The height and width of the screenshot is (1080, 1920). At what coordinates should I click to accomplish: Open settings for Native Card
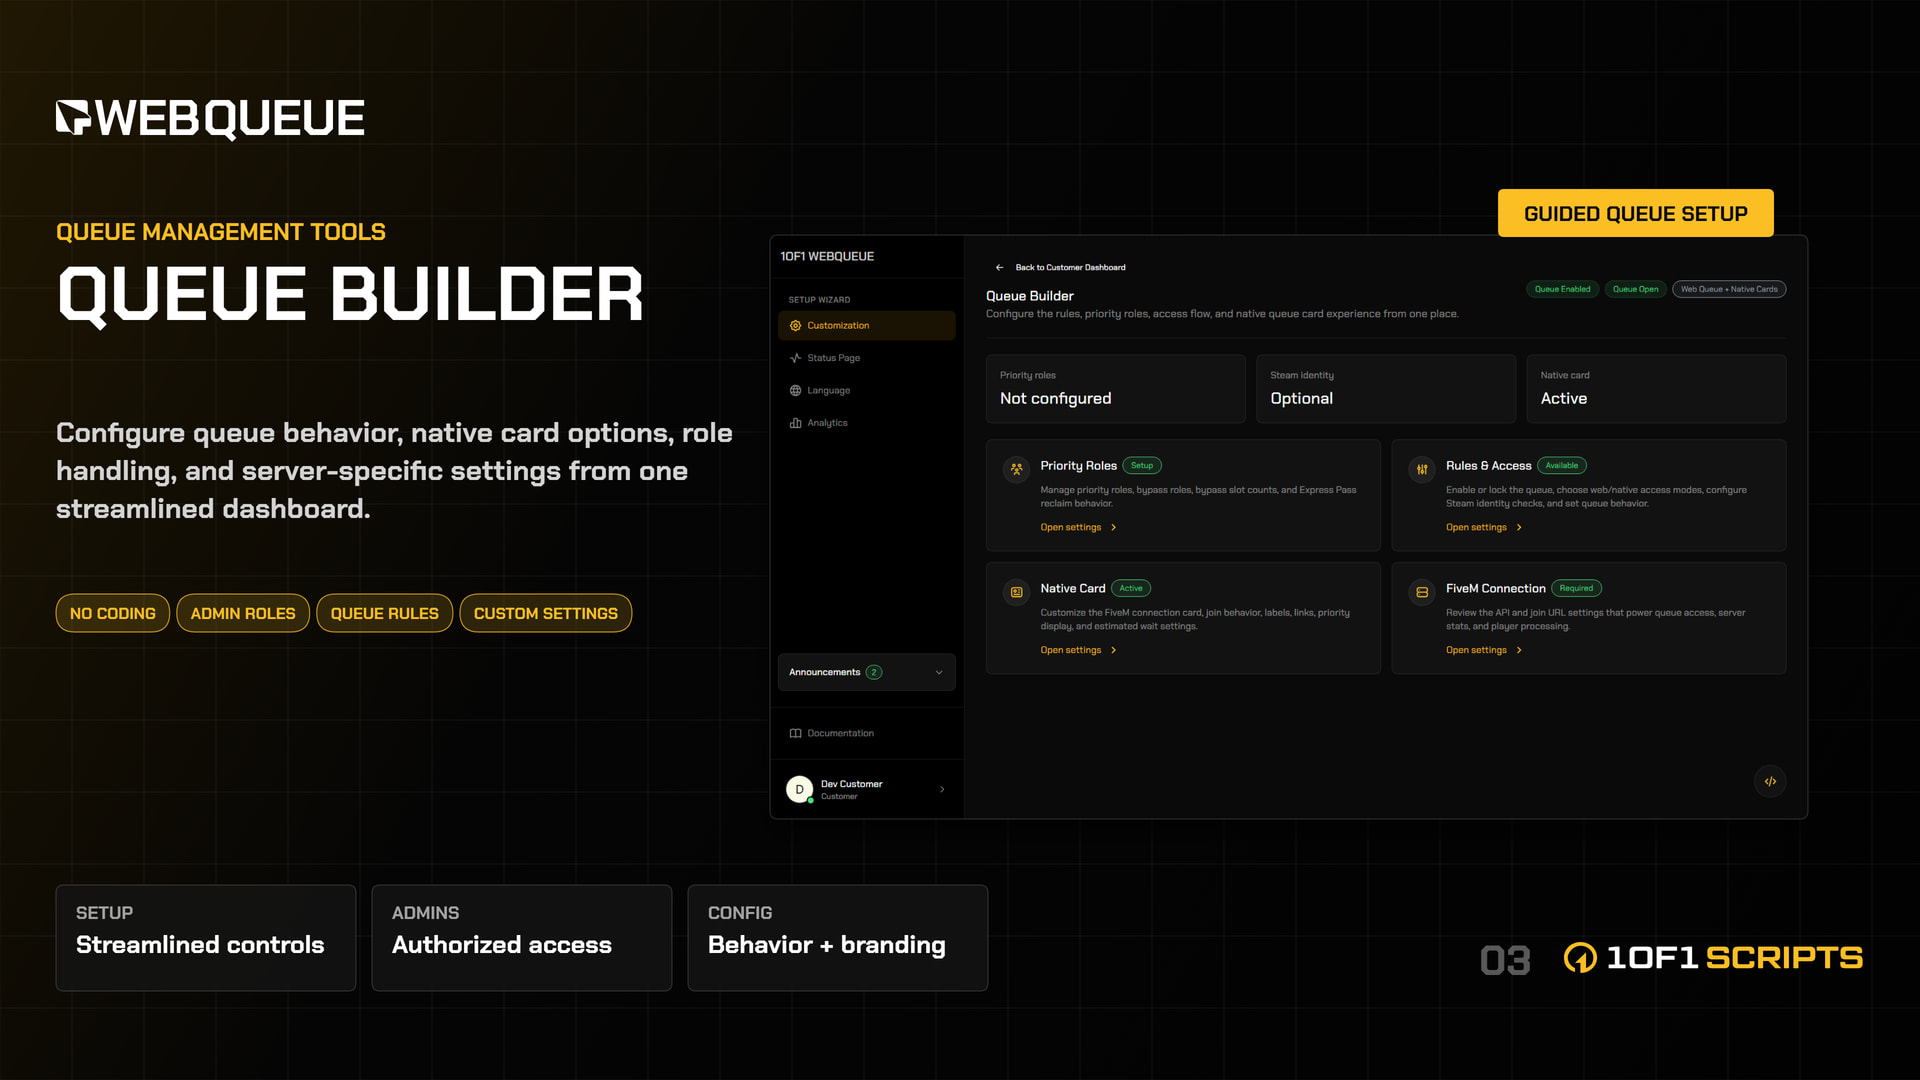click(1078, 651)
